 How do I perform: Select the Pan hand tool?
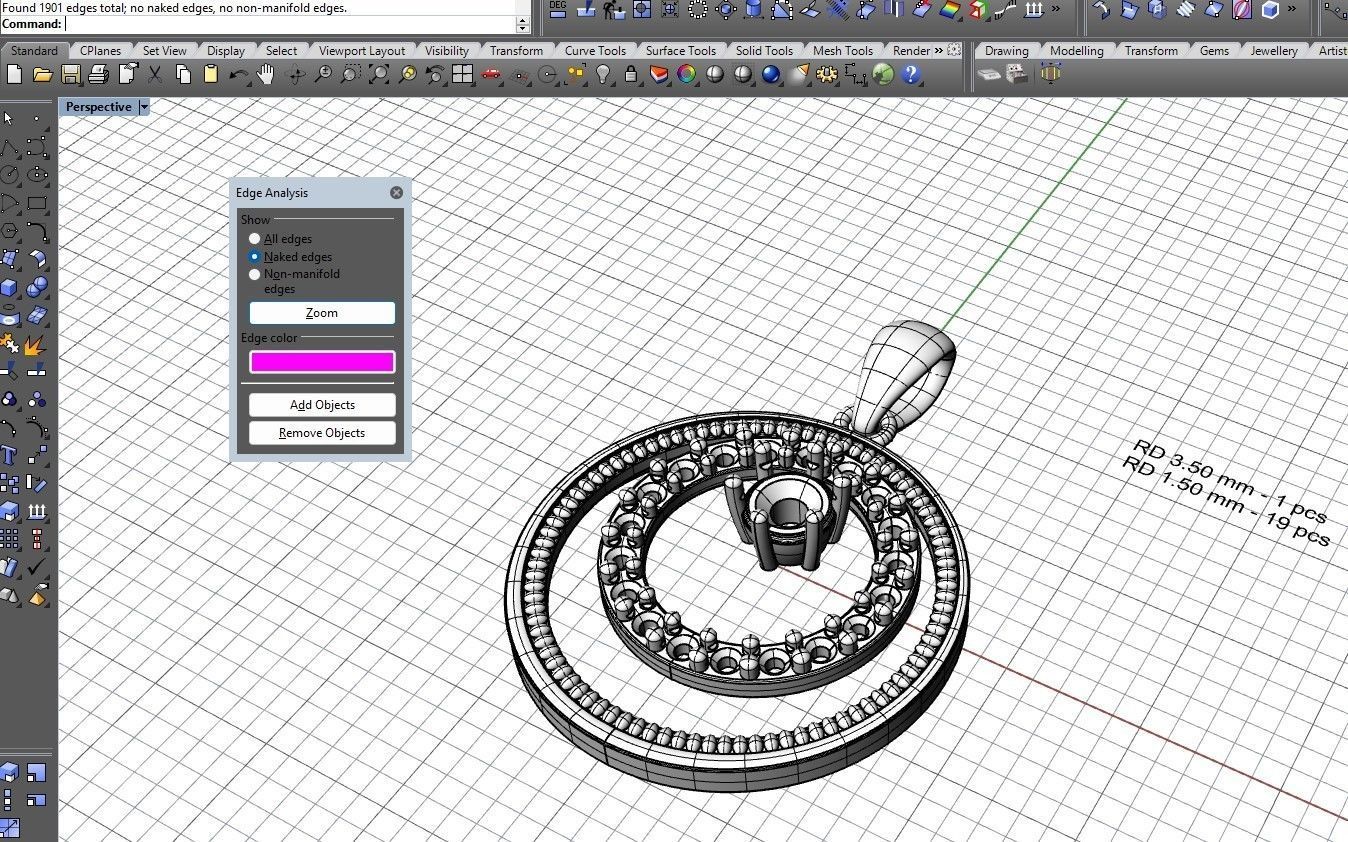pyautogui.click(x=266, y=74)
